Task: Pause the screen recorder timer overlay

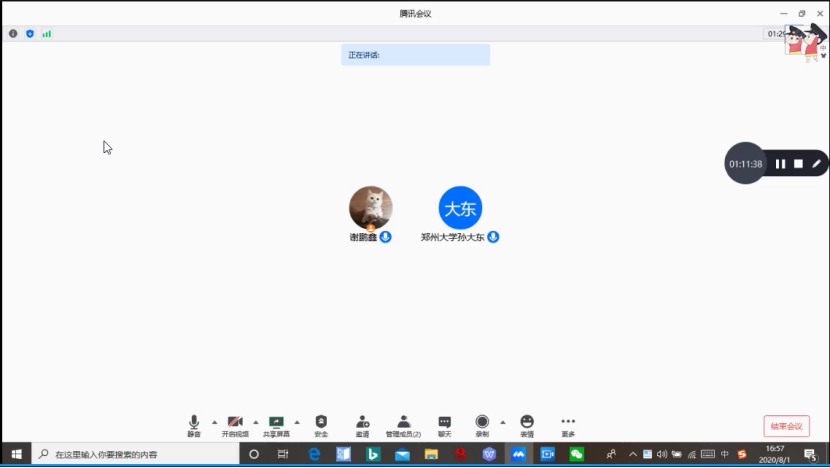Action: (780, 164)
